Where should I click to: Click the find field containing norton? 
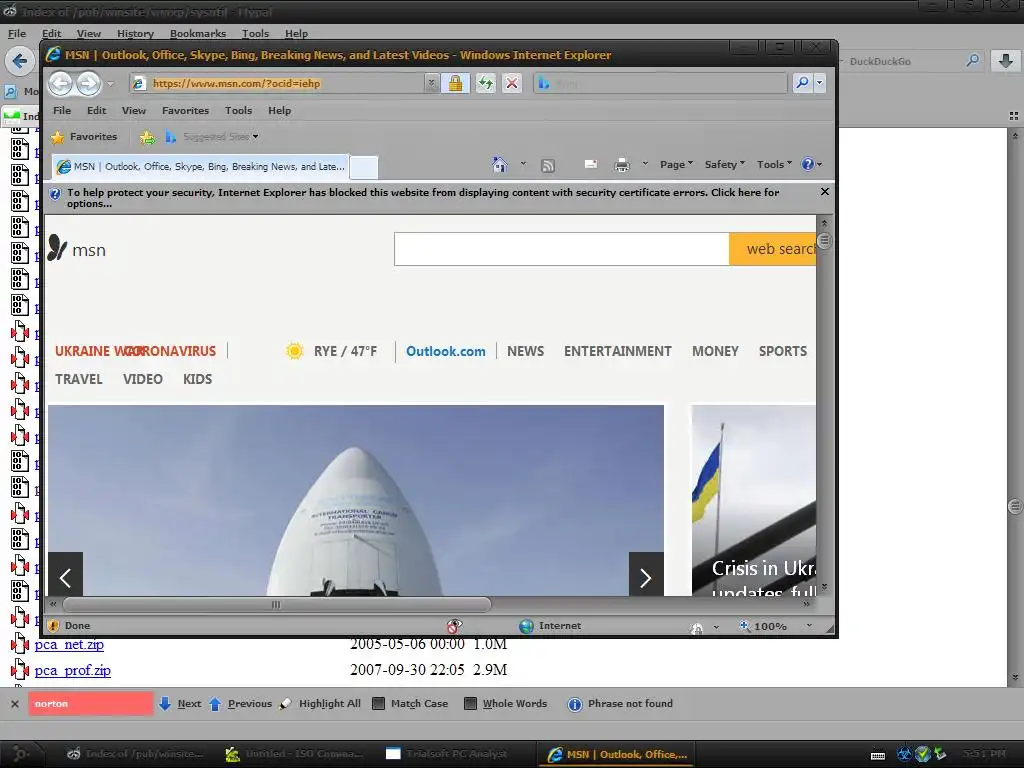pos(91,703)
